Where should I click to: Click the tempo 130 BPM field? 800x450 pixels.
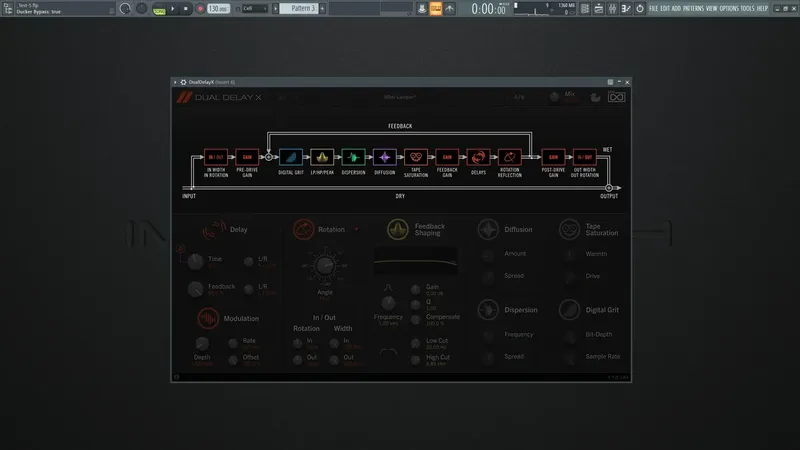[218, 9]
